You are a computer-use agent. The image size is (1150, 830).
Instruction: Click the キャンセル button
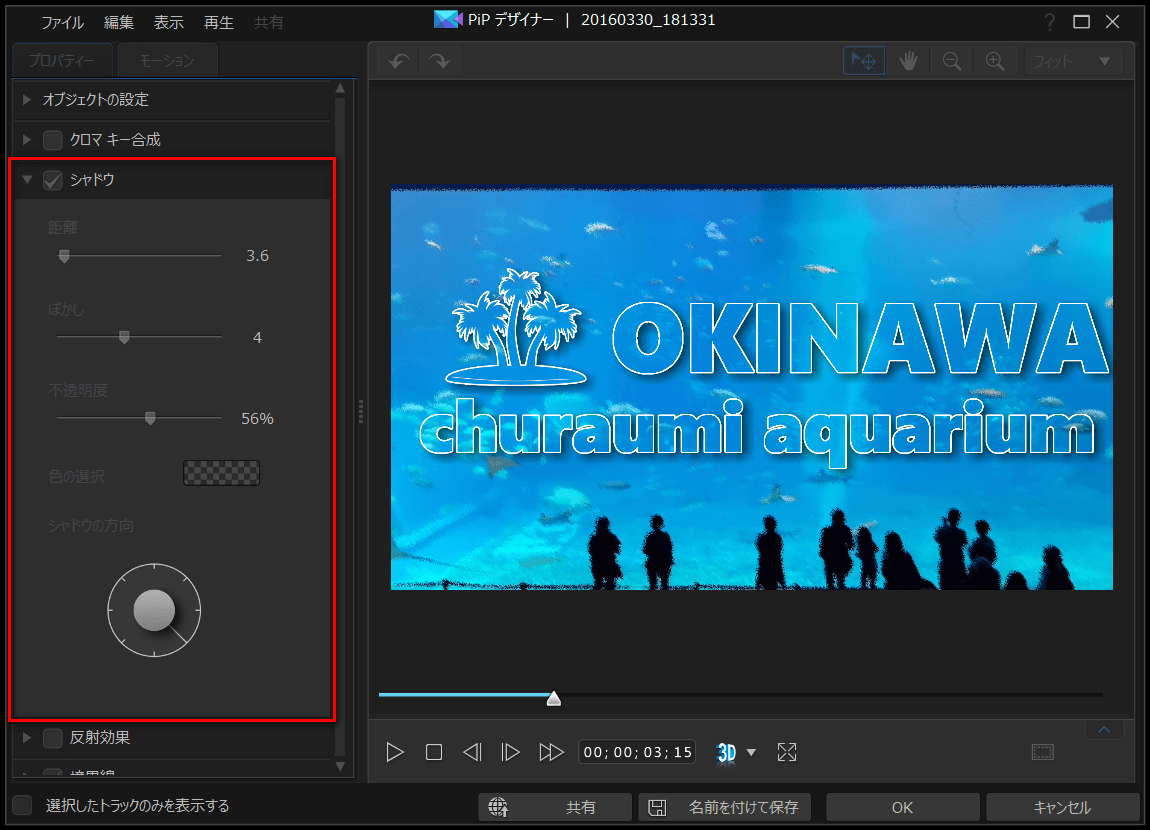click(x=1063, y=807)
